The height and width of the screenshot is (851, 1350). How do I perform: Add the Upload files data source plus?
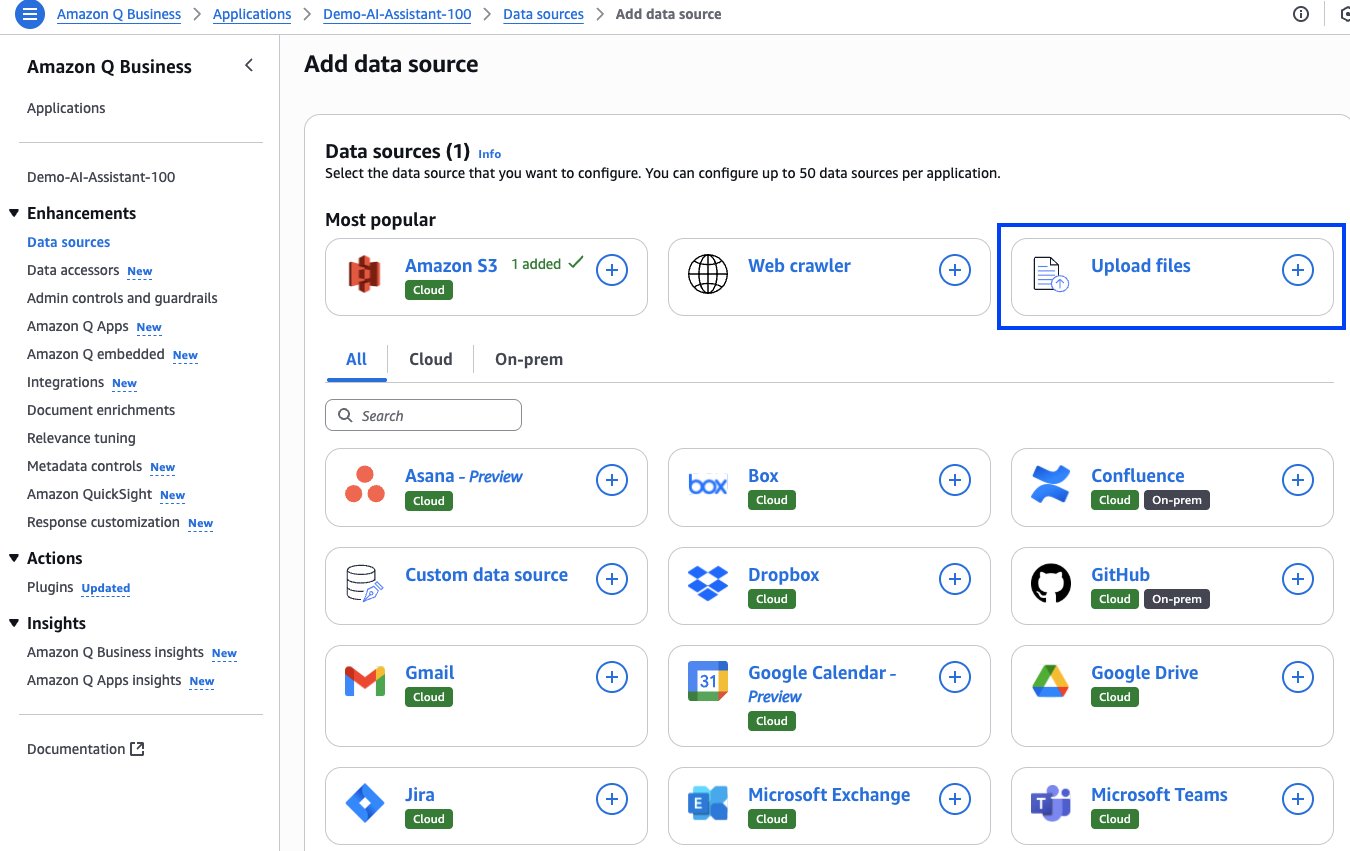[x=1298, y=270]
